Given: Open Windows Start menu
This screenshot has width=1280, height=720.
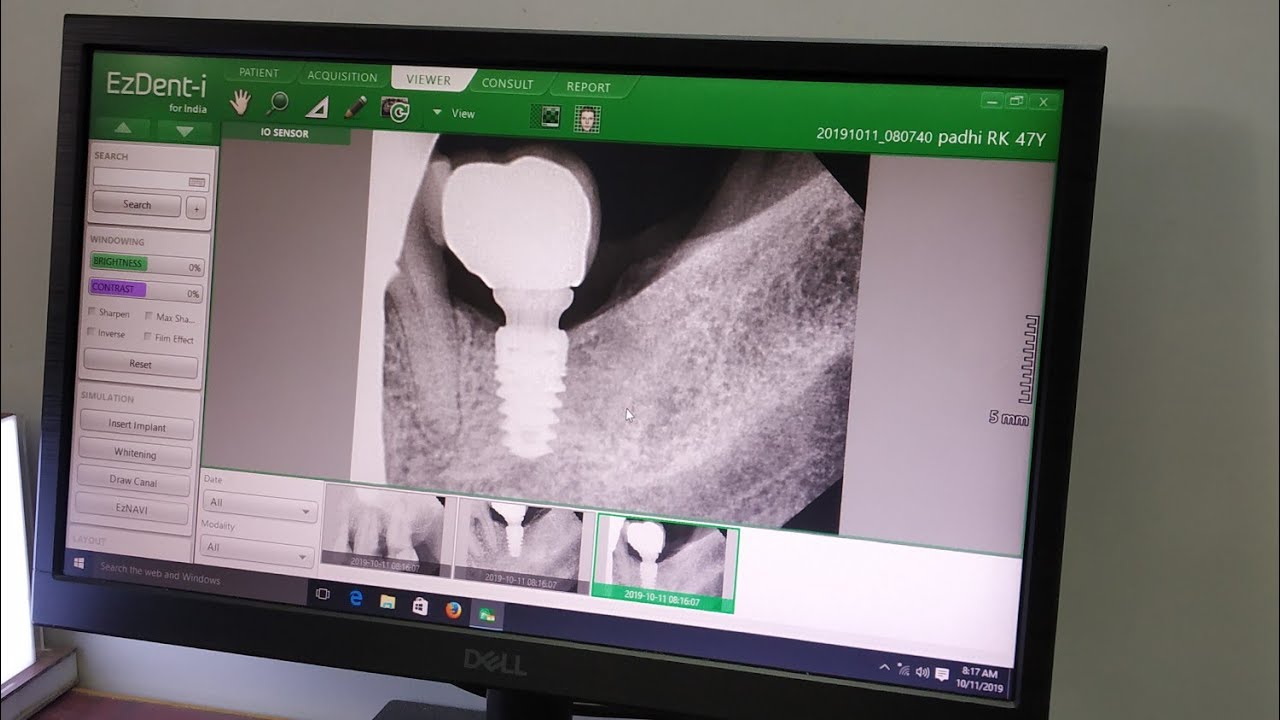Looking at the screenshot, I should coord(79,565).
